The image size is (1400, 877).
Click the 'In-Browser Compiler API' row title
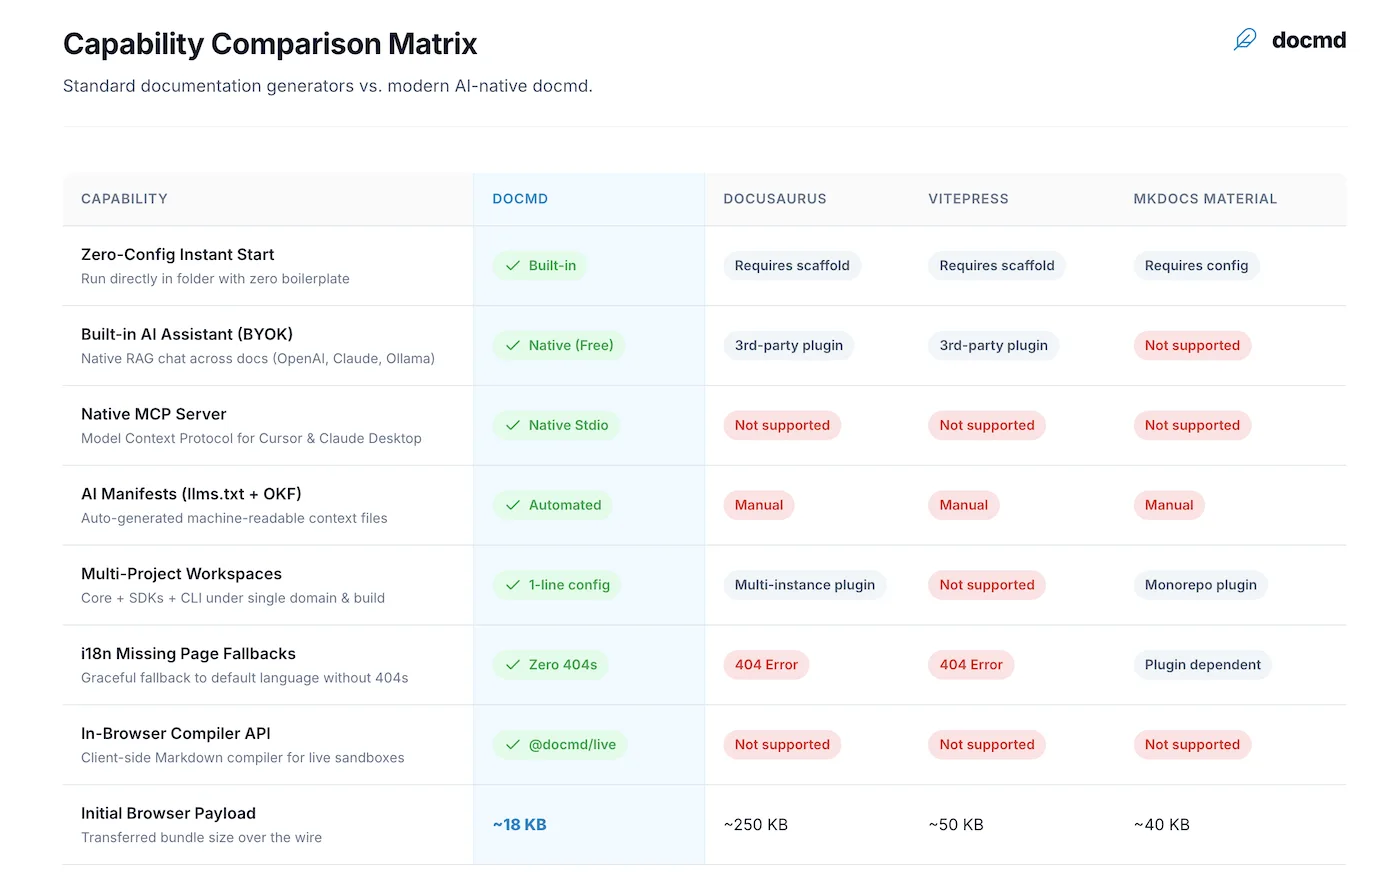(176, 734)
